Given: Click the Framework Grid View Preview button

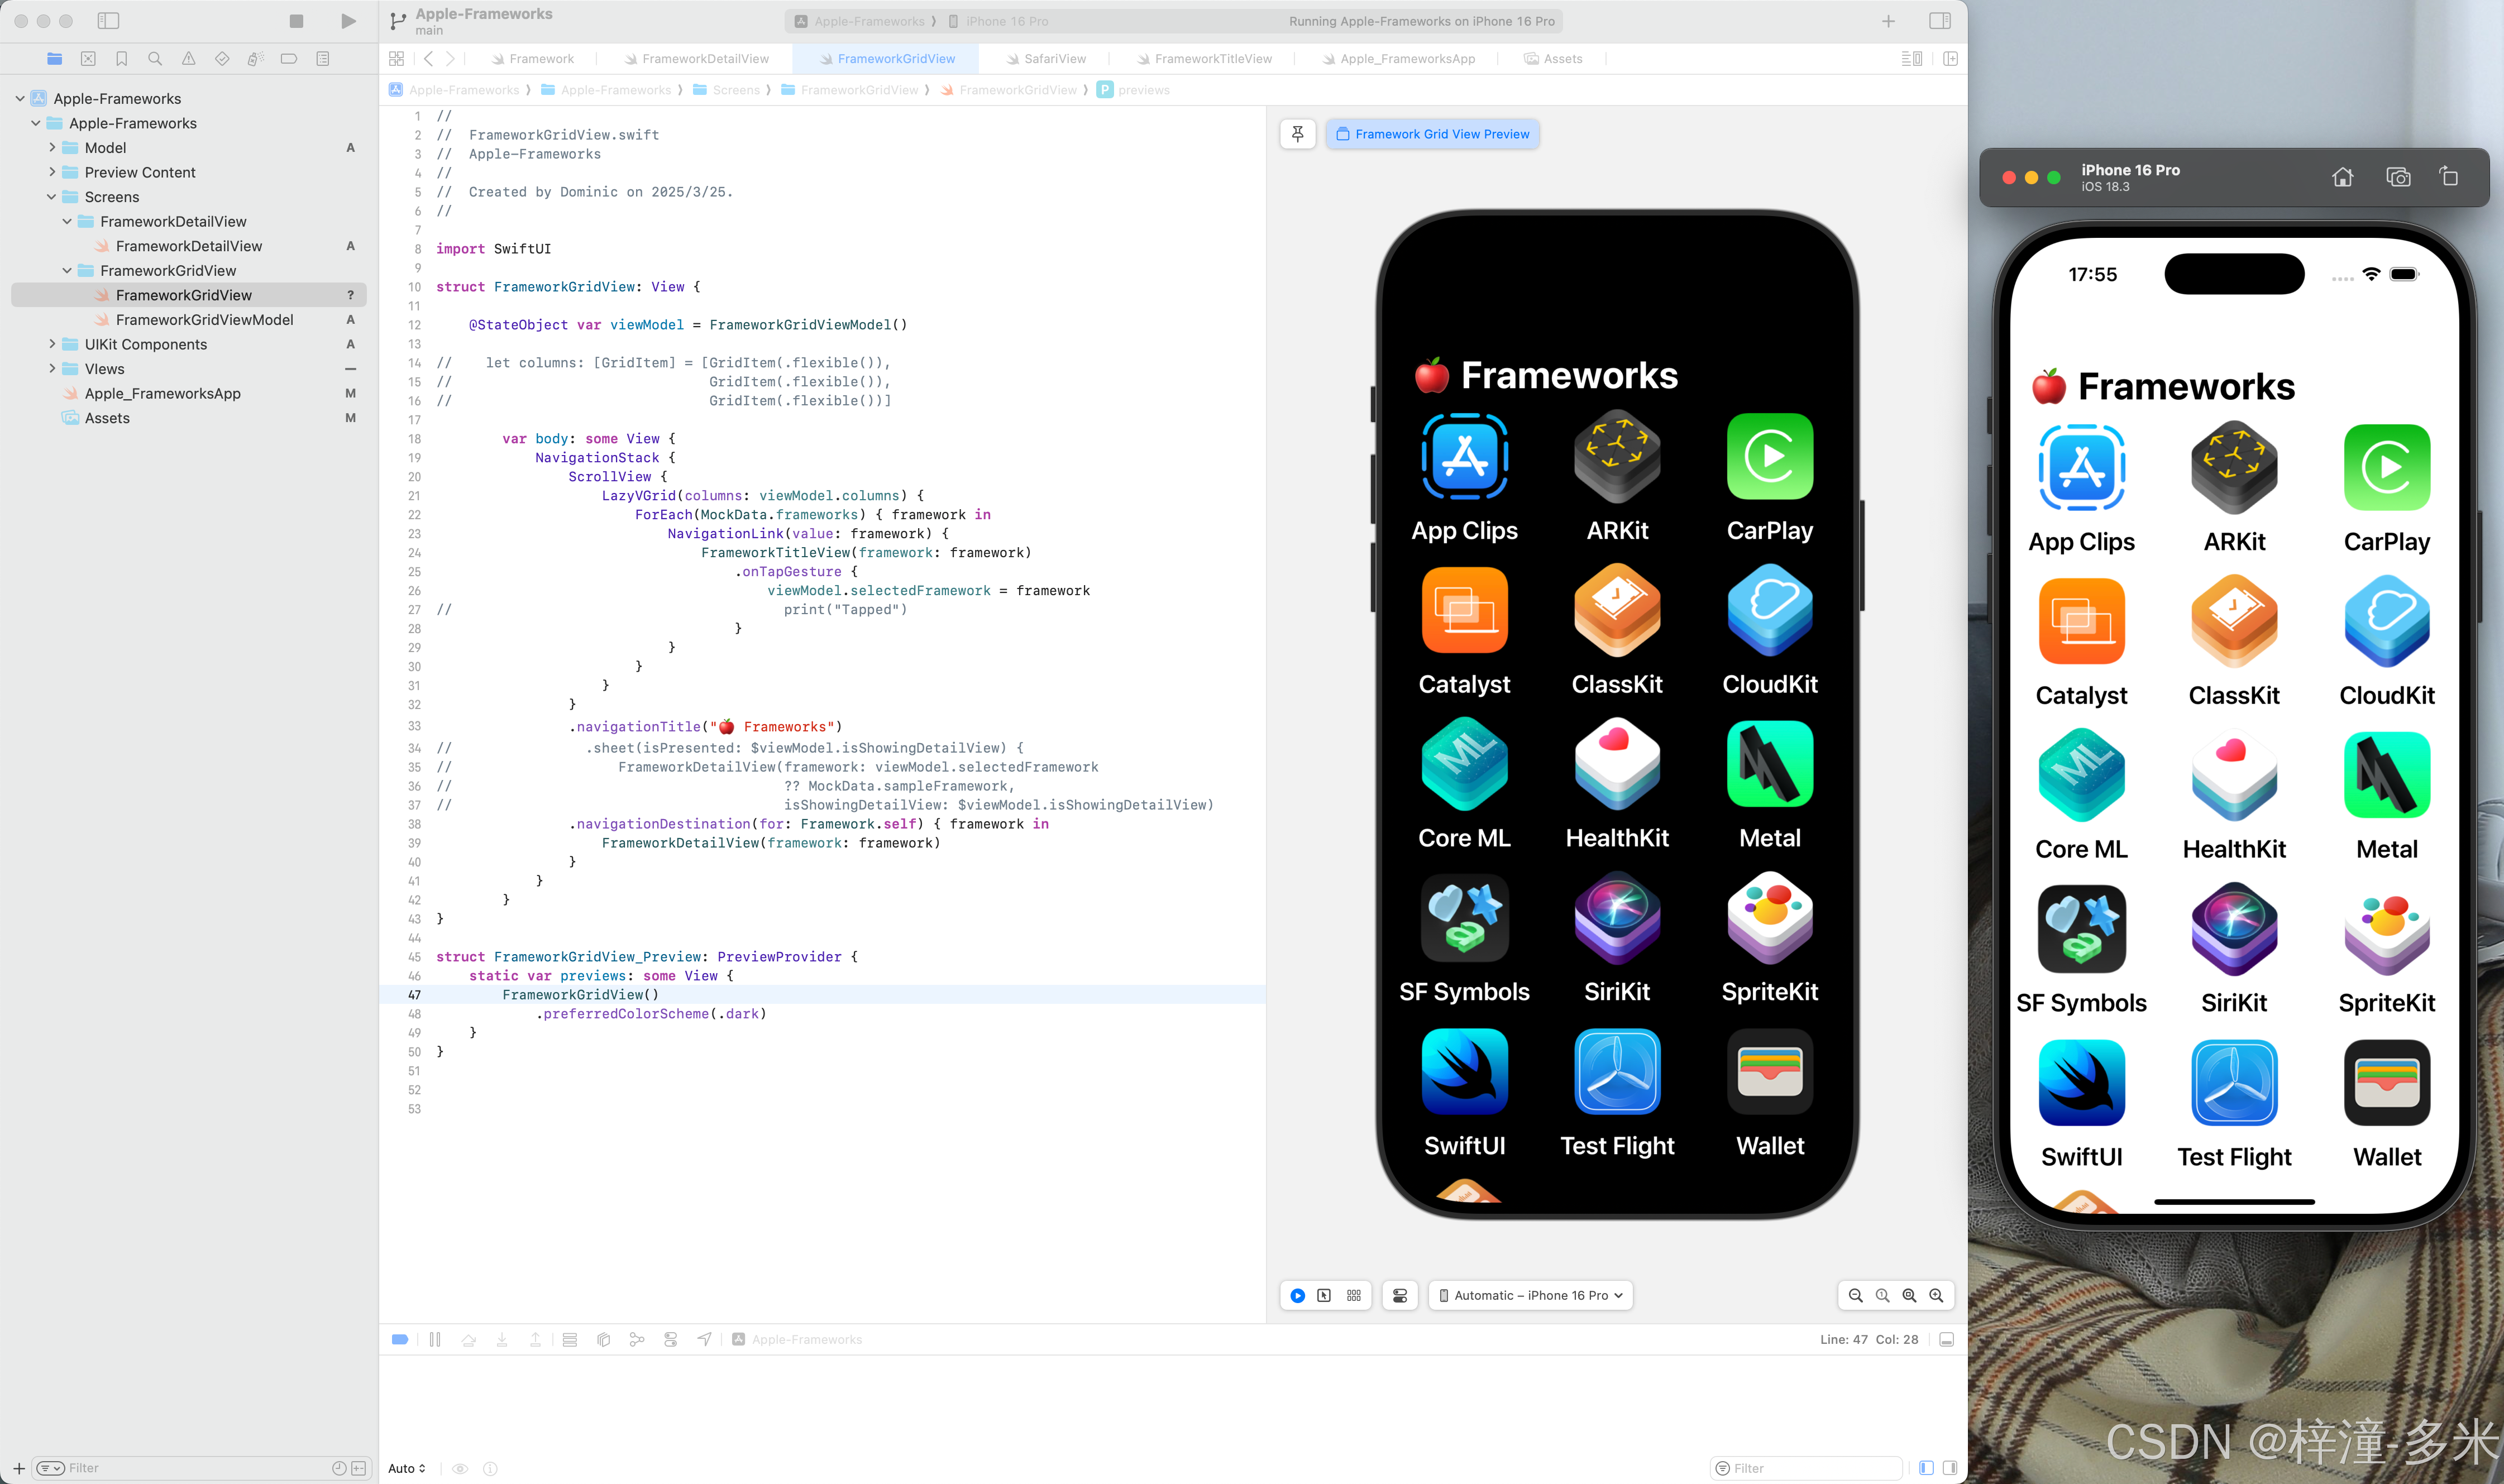Looking at the screenshot, I should click(x=1432, y=134).
